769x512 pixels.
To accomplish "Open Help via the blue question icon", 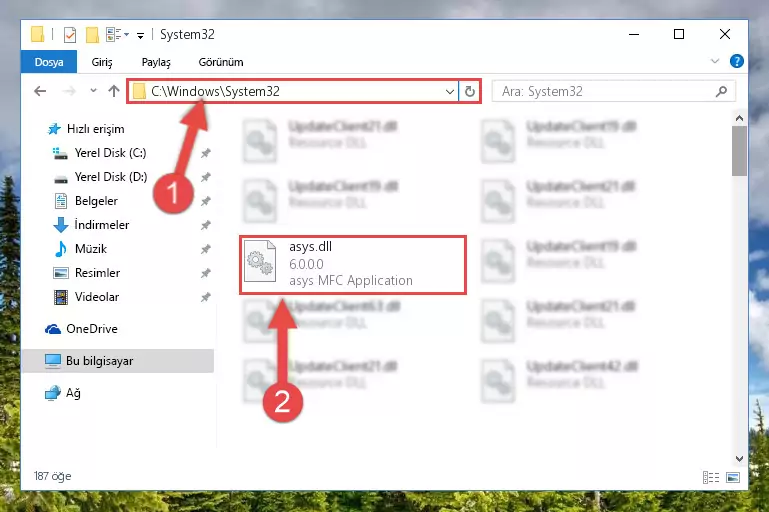I will [x=736, y=61].
